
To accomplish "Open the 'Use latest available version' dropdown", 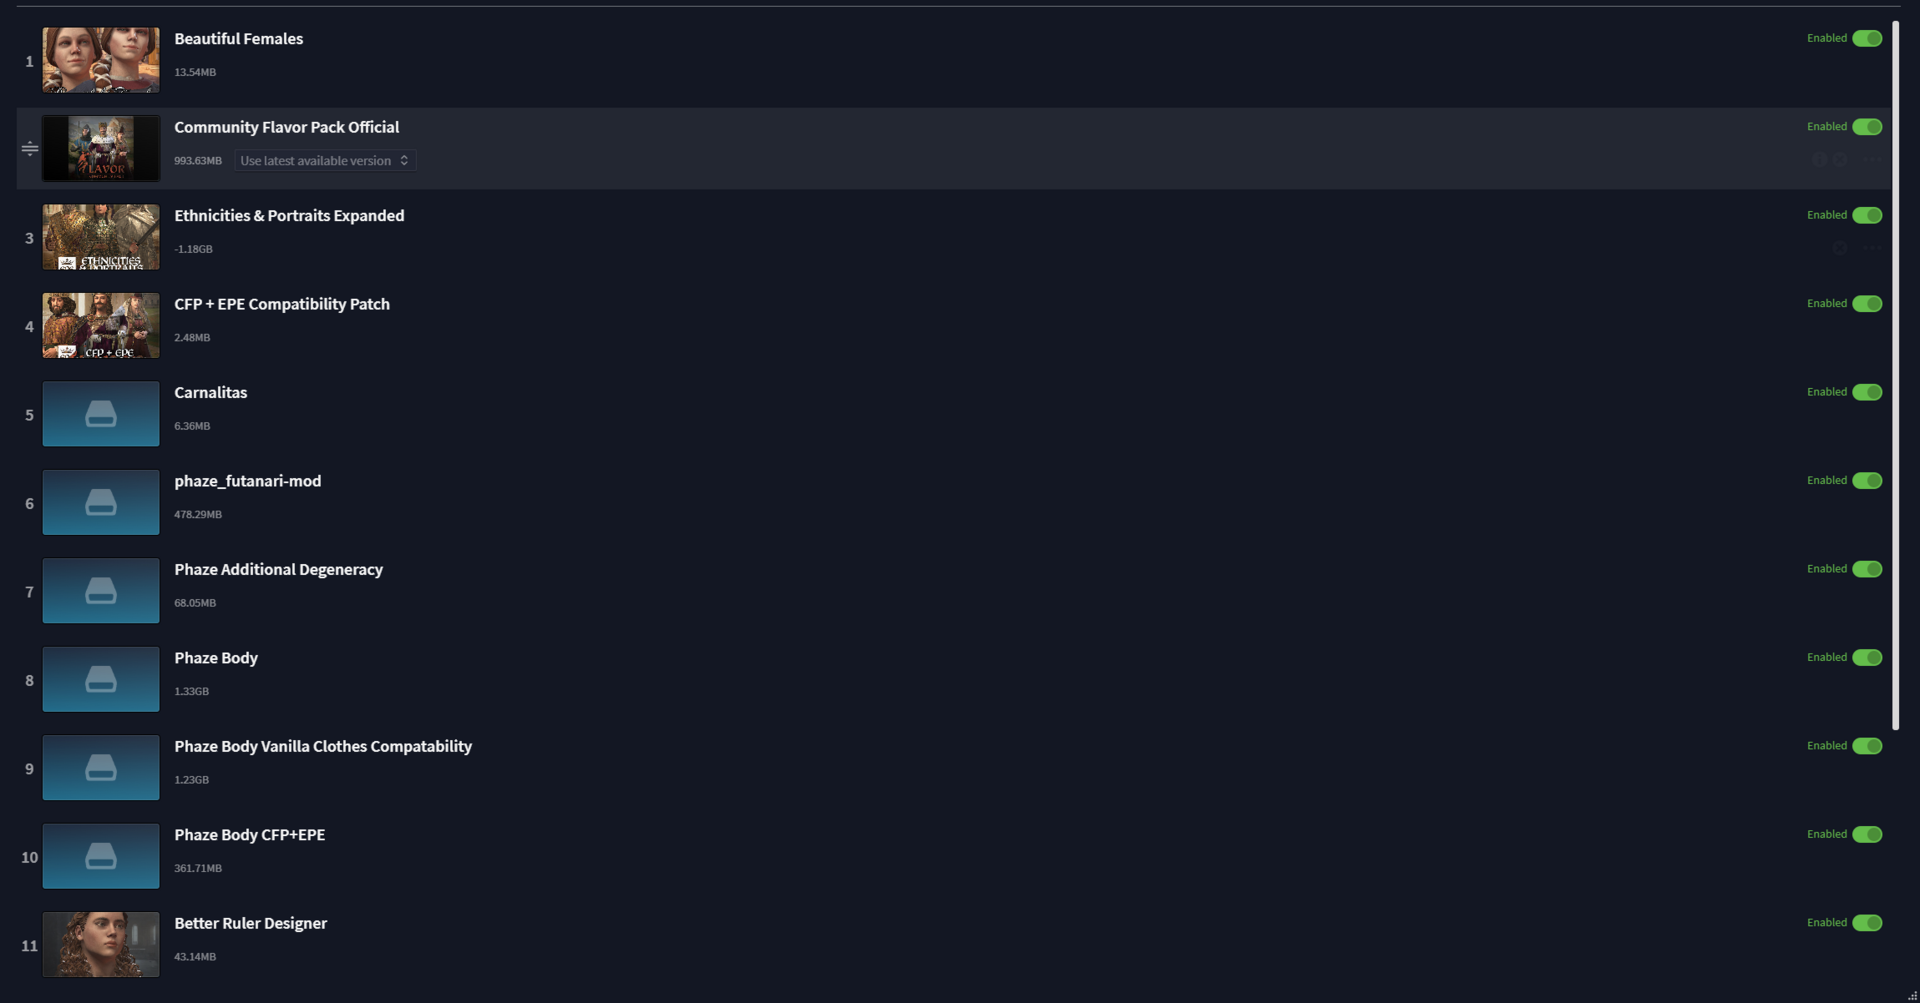I will [x=325, y=160].
